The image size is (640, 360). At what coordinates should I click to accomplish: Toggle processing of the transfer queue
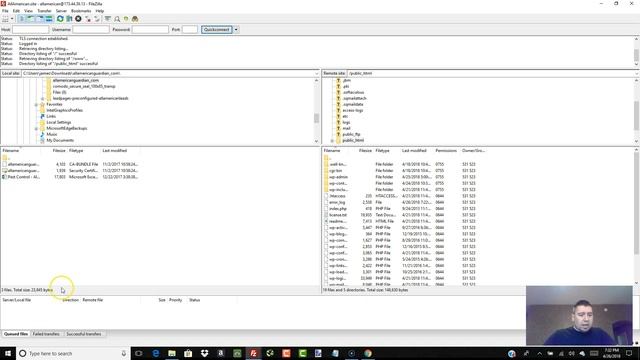point(69,19)
